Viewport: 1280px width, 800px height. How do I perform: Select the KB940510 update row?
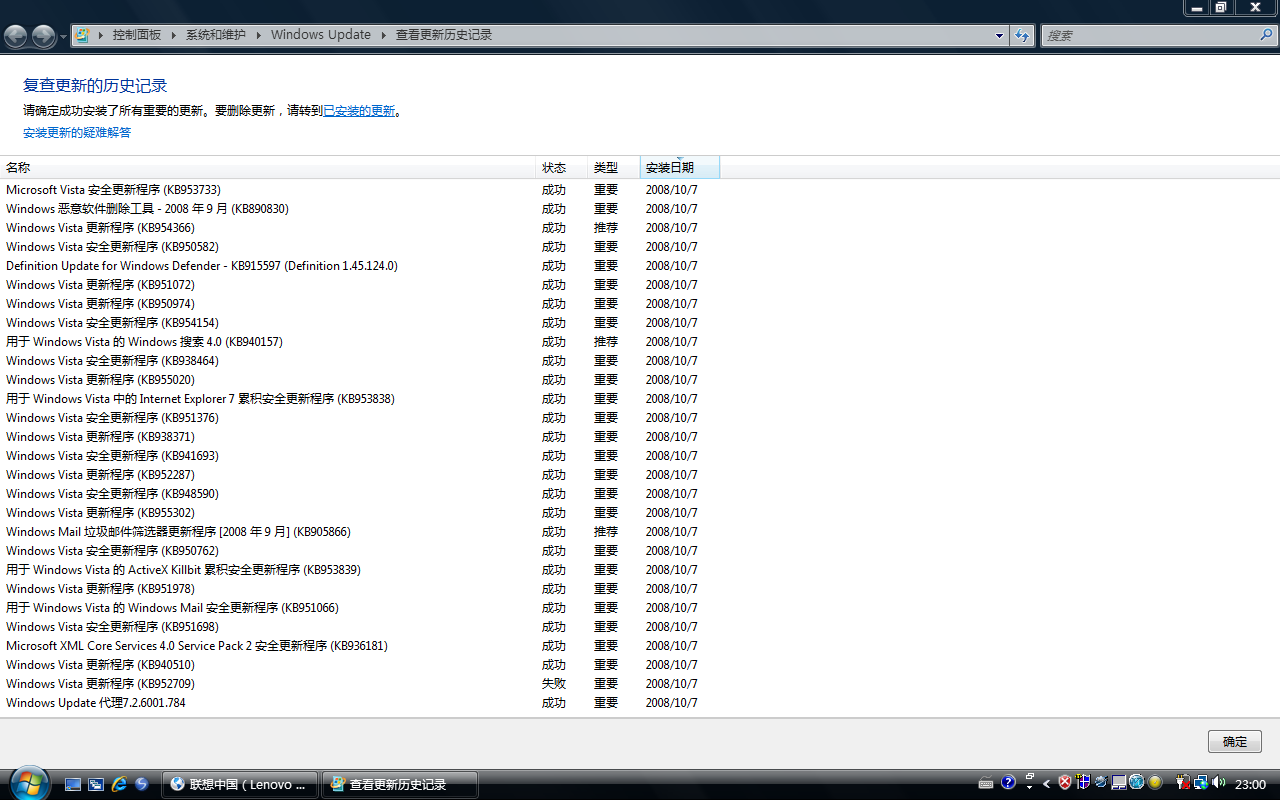point(360,665)
